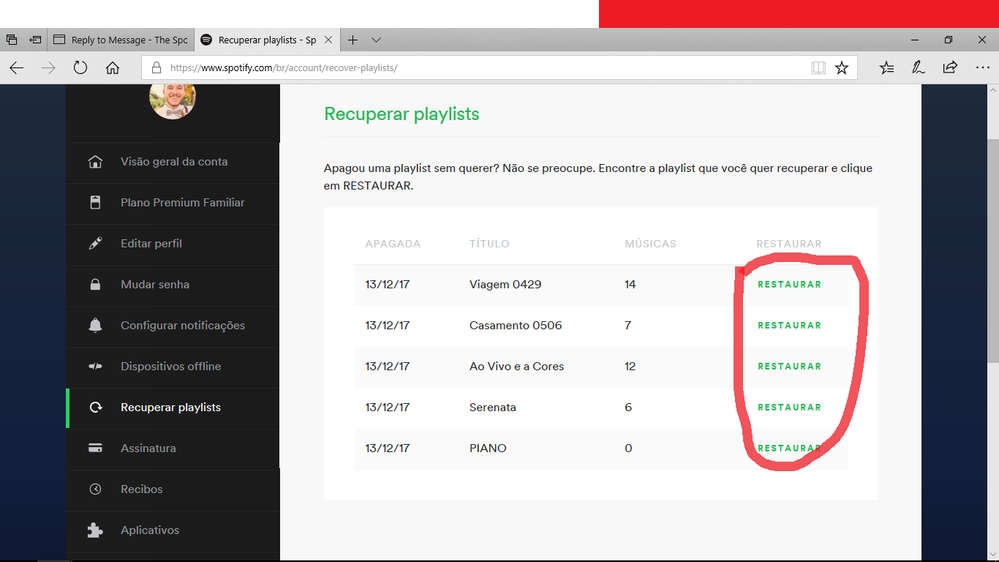Add page to favorites with star icon
The width and height of the screenshot is (999, 562).
click(842, 68)
